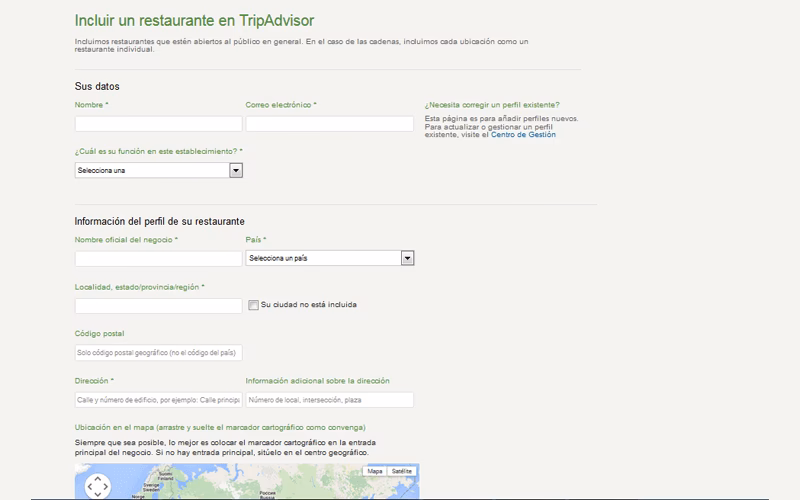The width and height of the screenshot is (800, 500).
Task: Click the Dirección street address field
Action: click(158, 400)
